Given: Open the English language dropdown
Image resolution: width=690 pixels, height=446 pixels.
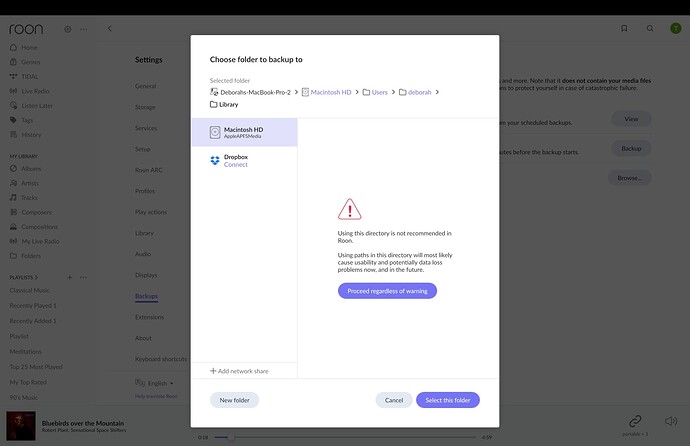Looking at the screenshot, I should [x=154, y=383].
